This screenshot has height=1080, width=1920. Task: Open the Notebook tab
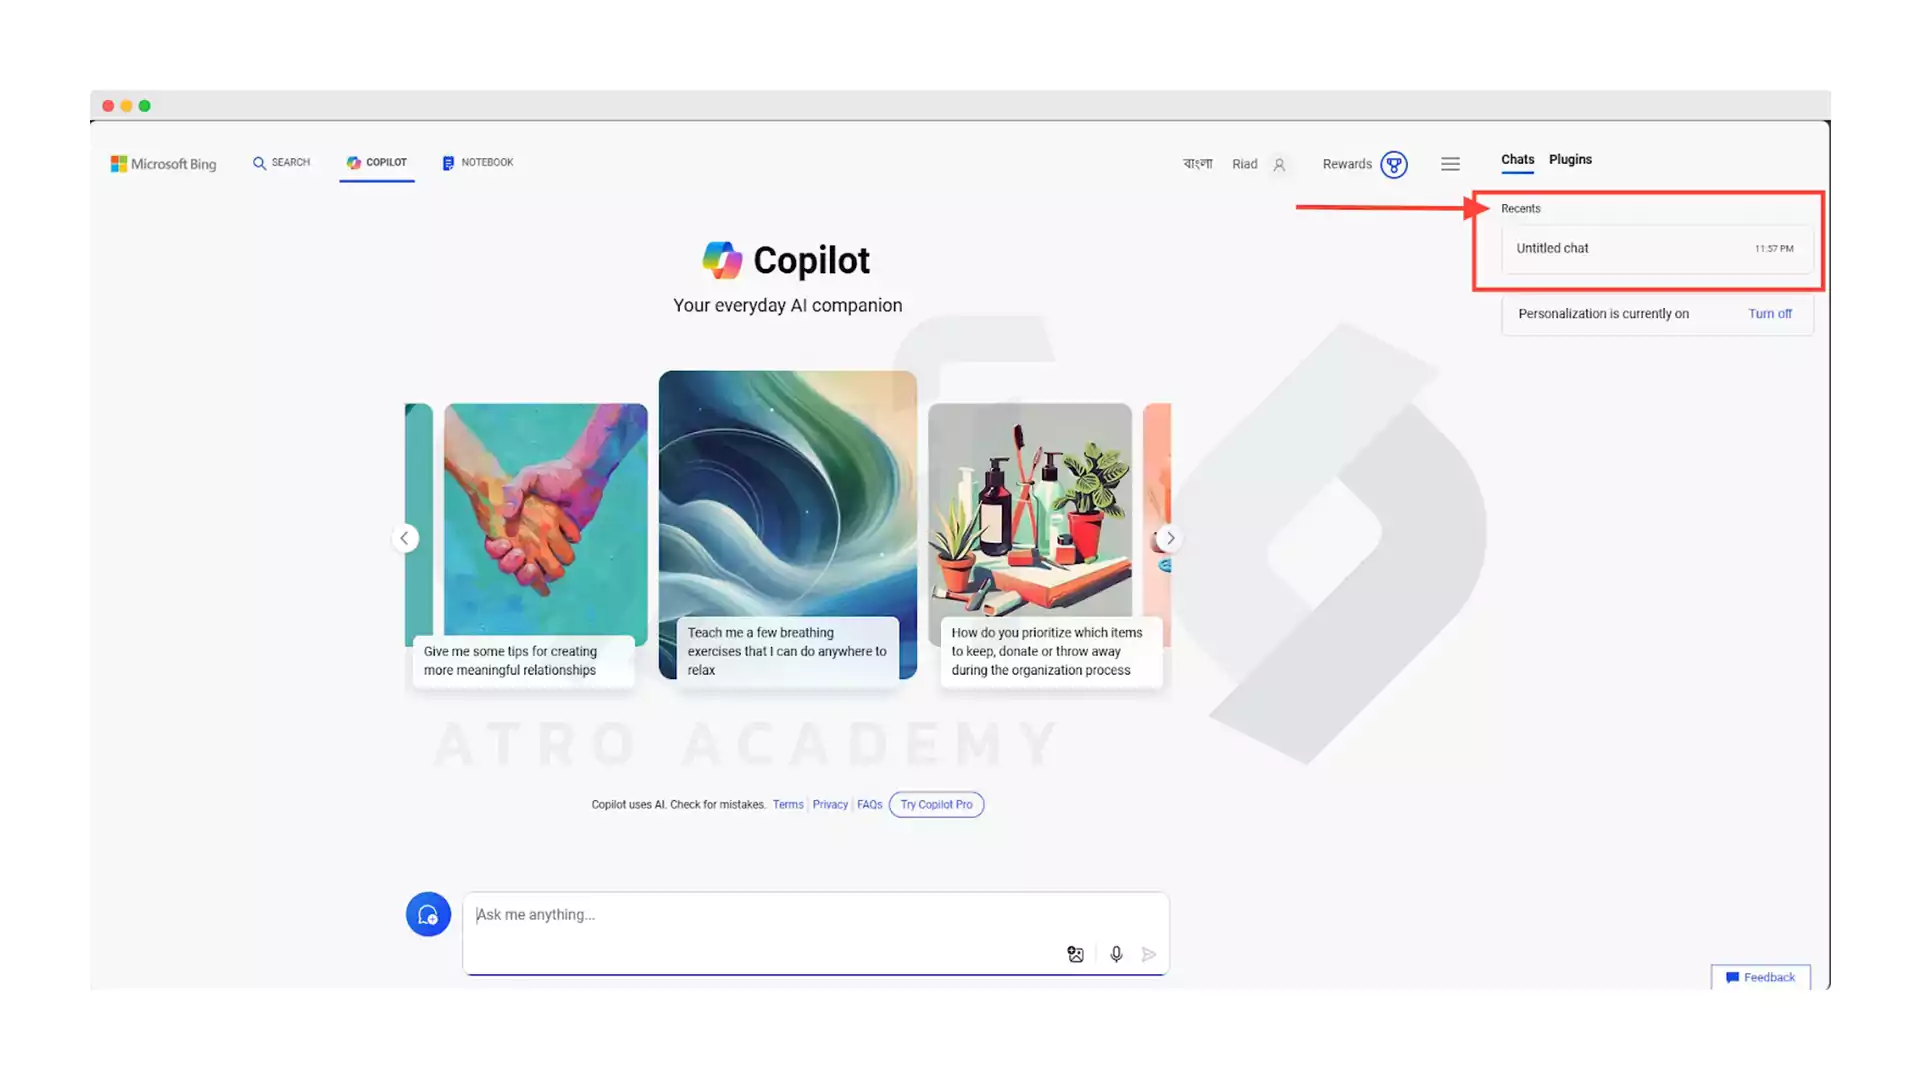[478, 162]
